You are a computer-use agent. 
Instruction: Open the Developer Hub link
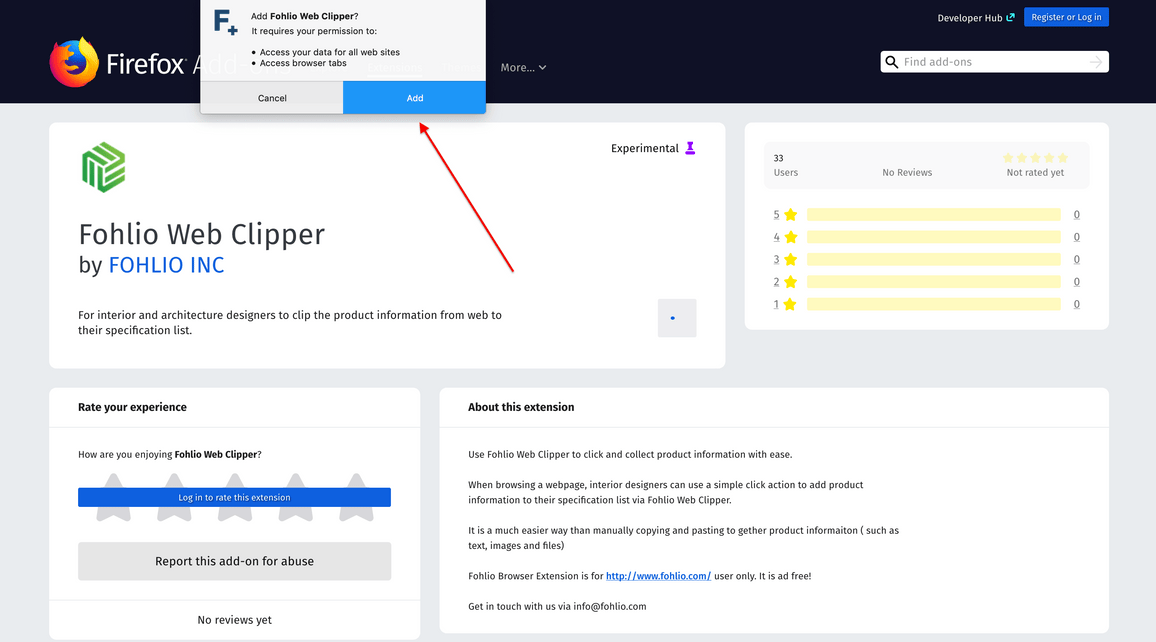pyautogui.click(x=975, y=18)
